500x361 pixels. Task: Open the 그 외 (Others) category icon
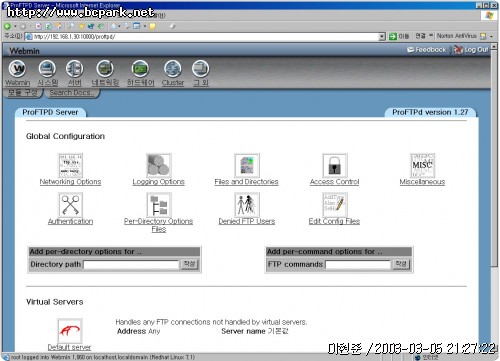point(201,69)
